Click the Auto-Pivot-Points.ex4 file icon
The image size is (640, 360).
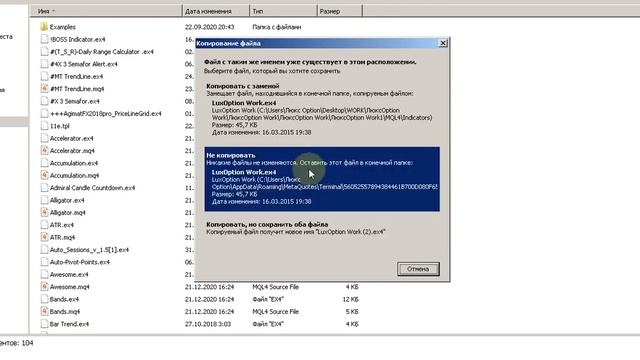[x=44, y=262]
